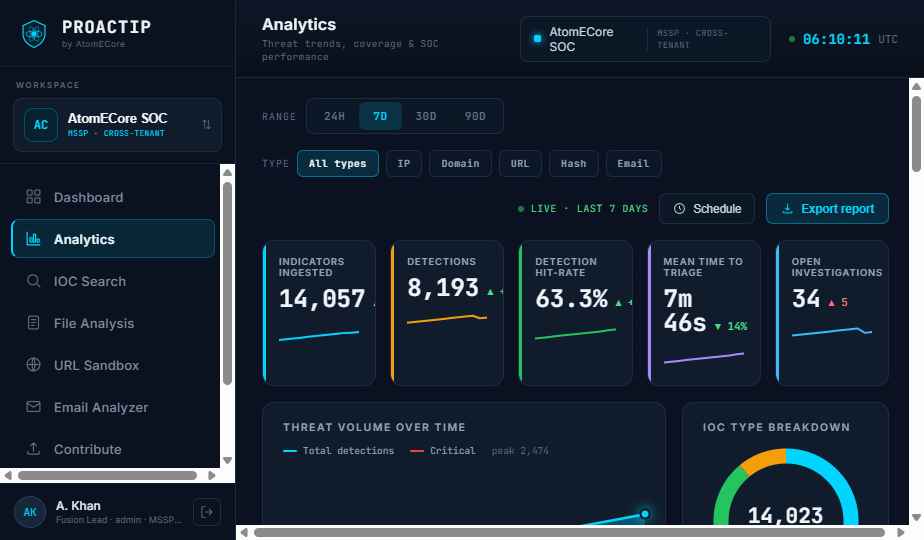Click sidebar scrollbar down arrow
The height and width of the screenshot is (540, 924).
pyautogui.click(x=227, y=460)
